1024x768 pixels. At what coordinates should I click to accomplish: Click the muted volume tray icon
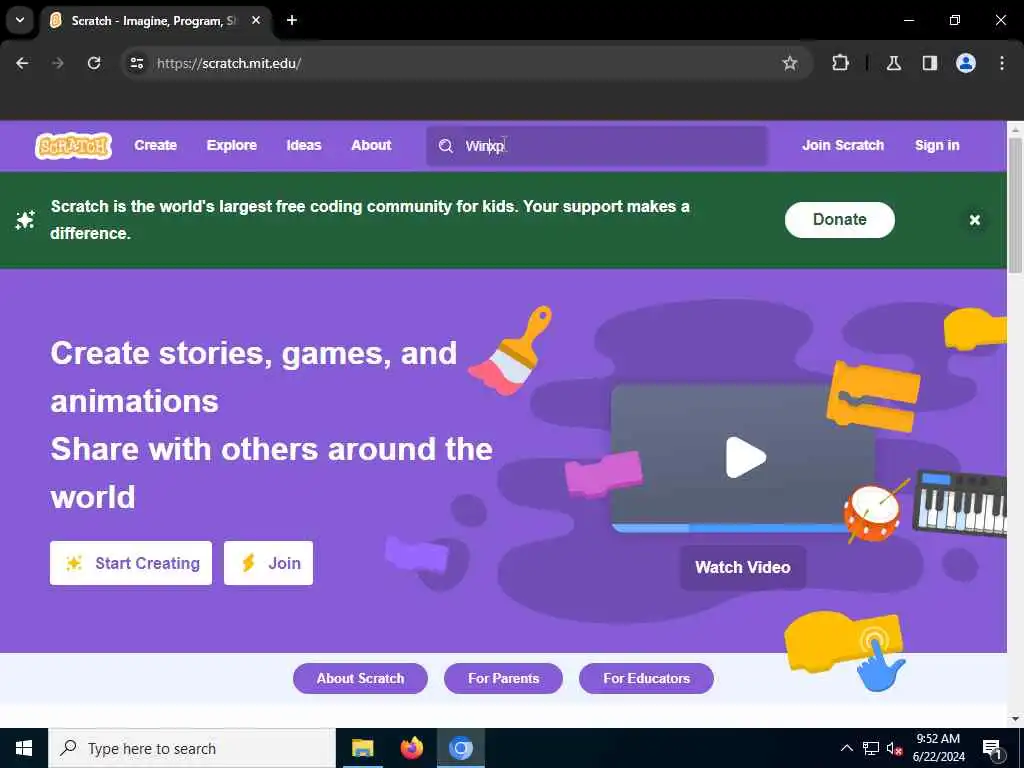click(x=894, y=748)
